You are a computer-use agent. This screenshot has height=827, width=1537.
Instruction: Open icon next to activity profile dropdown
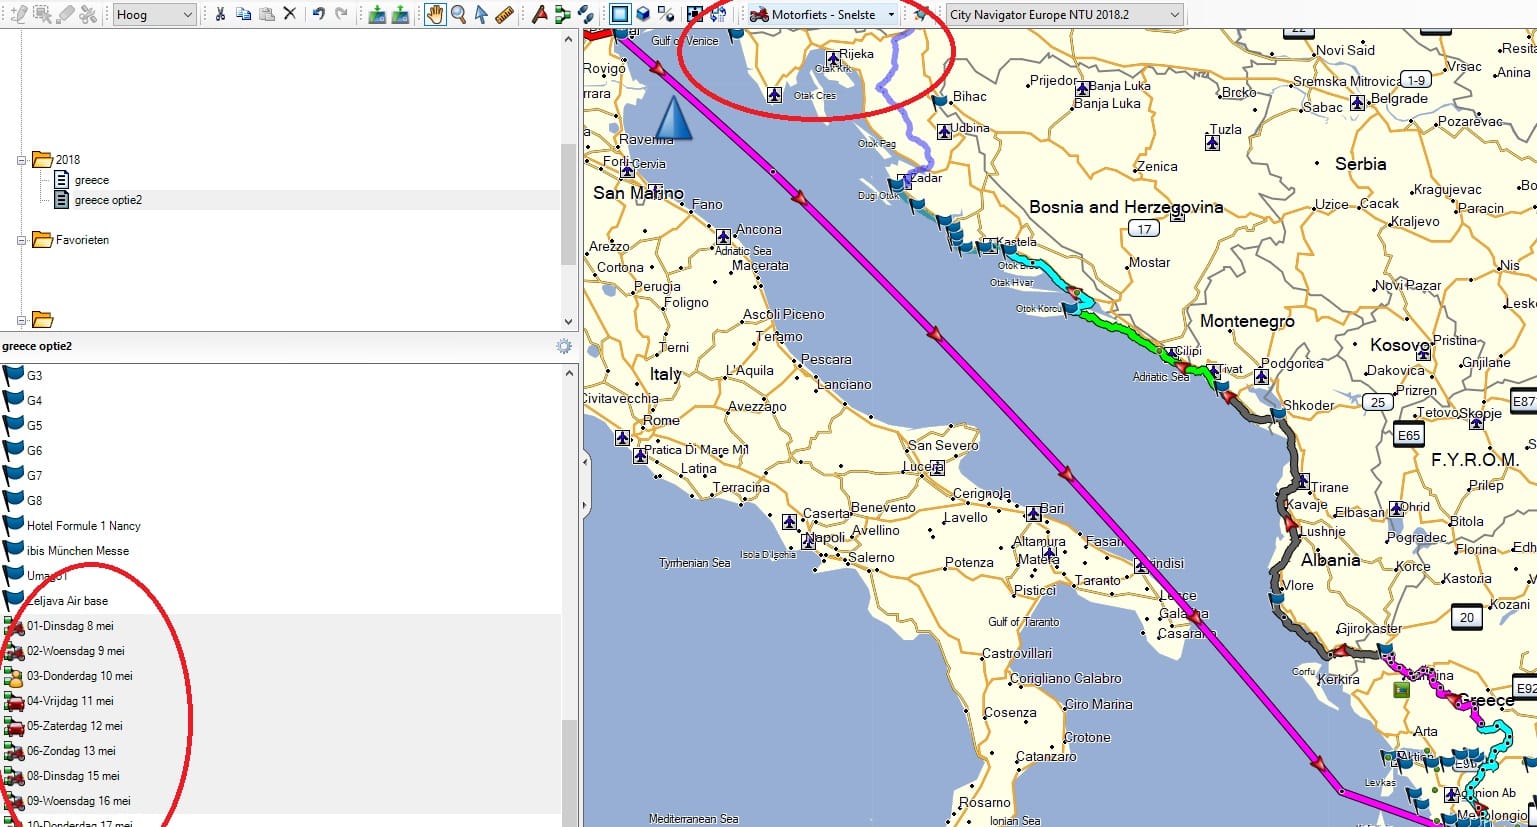pyautogui.click(x=921, y=14)
